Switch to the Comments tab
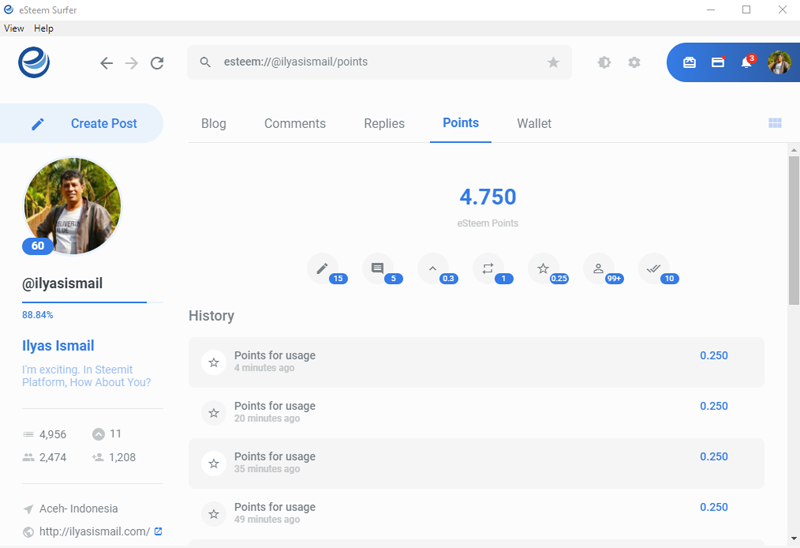The height and width of the screenshot is (548, 800). tap(295, 123)
